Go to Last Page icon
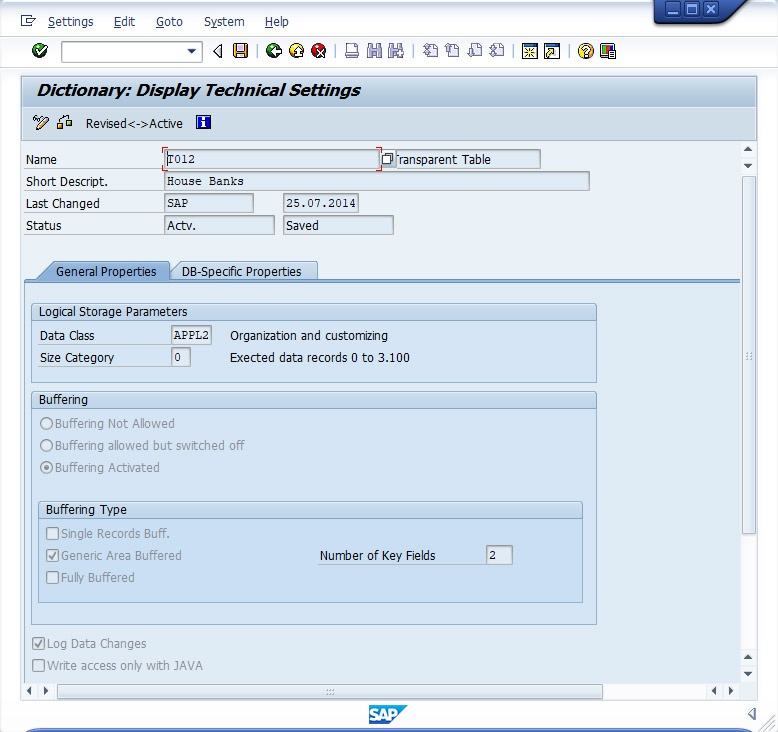Image resolution: width=778 pixels, height=732 pixels. [497, 51]
